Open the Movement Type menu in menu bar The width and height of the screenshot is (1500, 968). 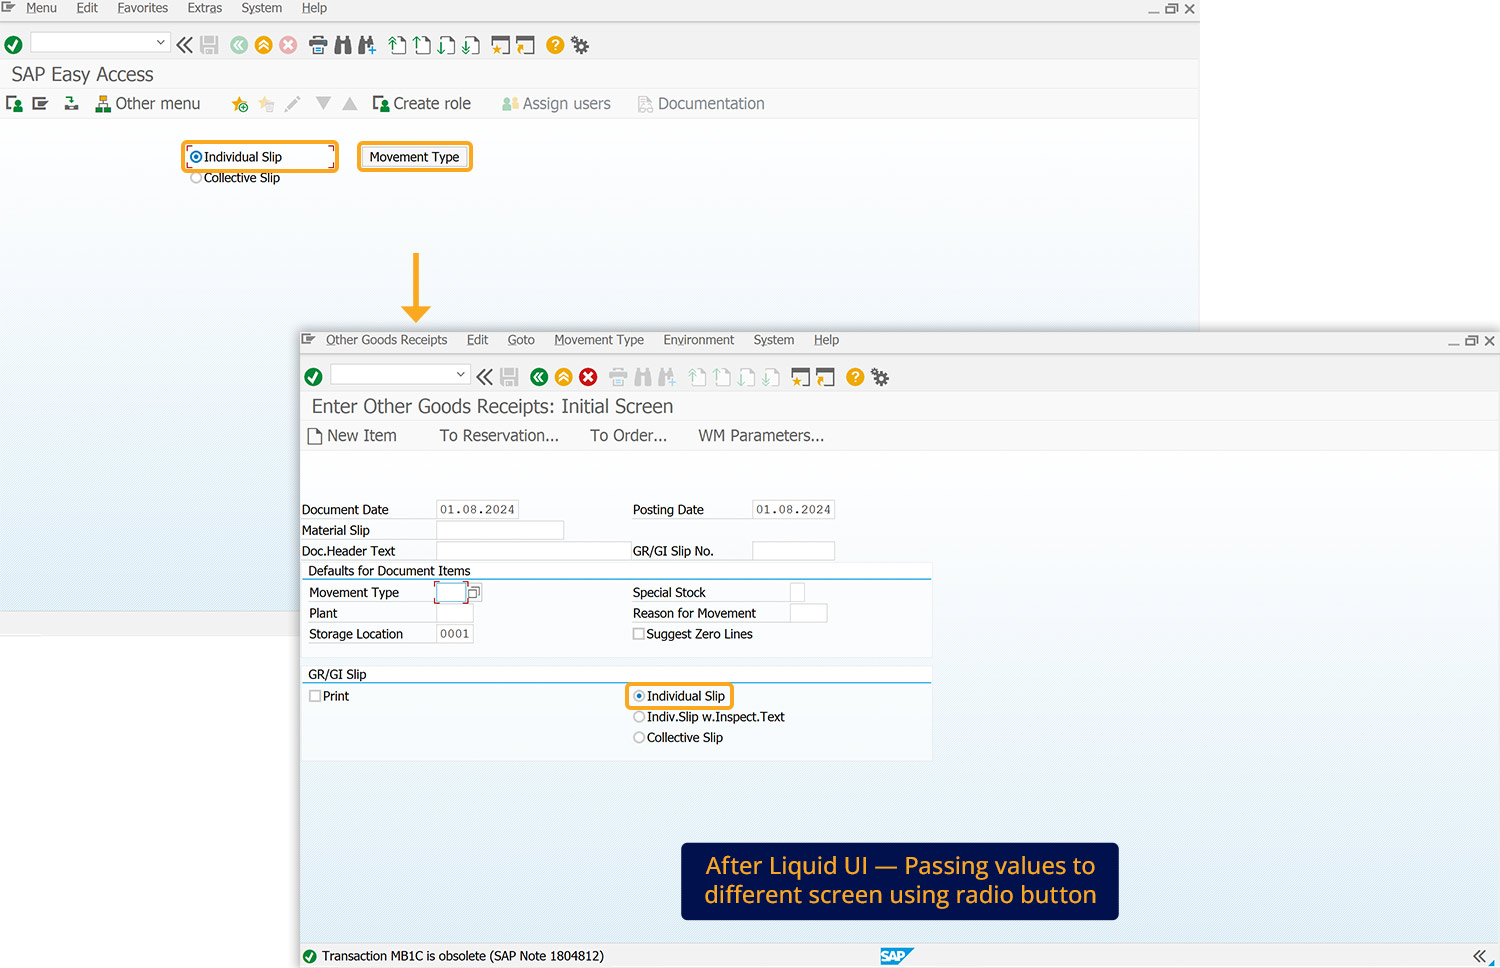click(599, 340)
